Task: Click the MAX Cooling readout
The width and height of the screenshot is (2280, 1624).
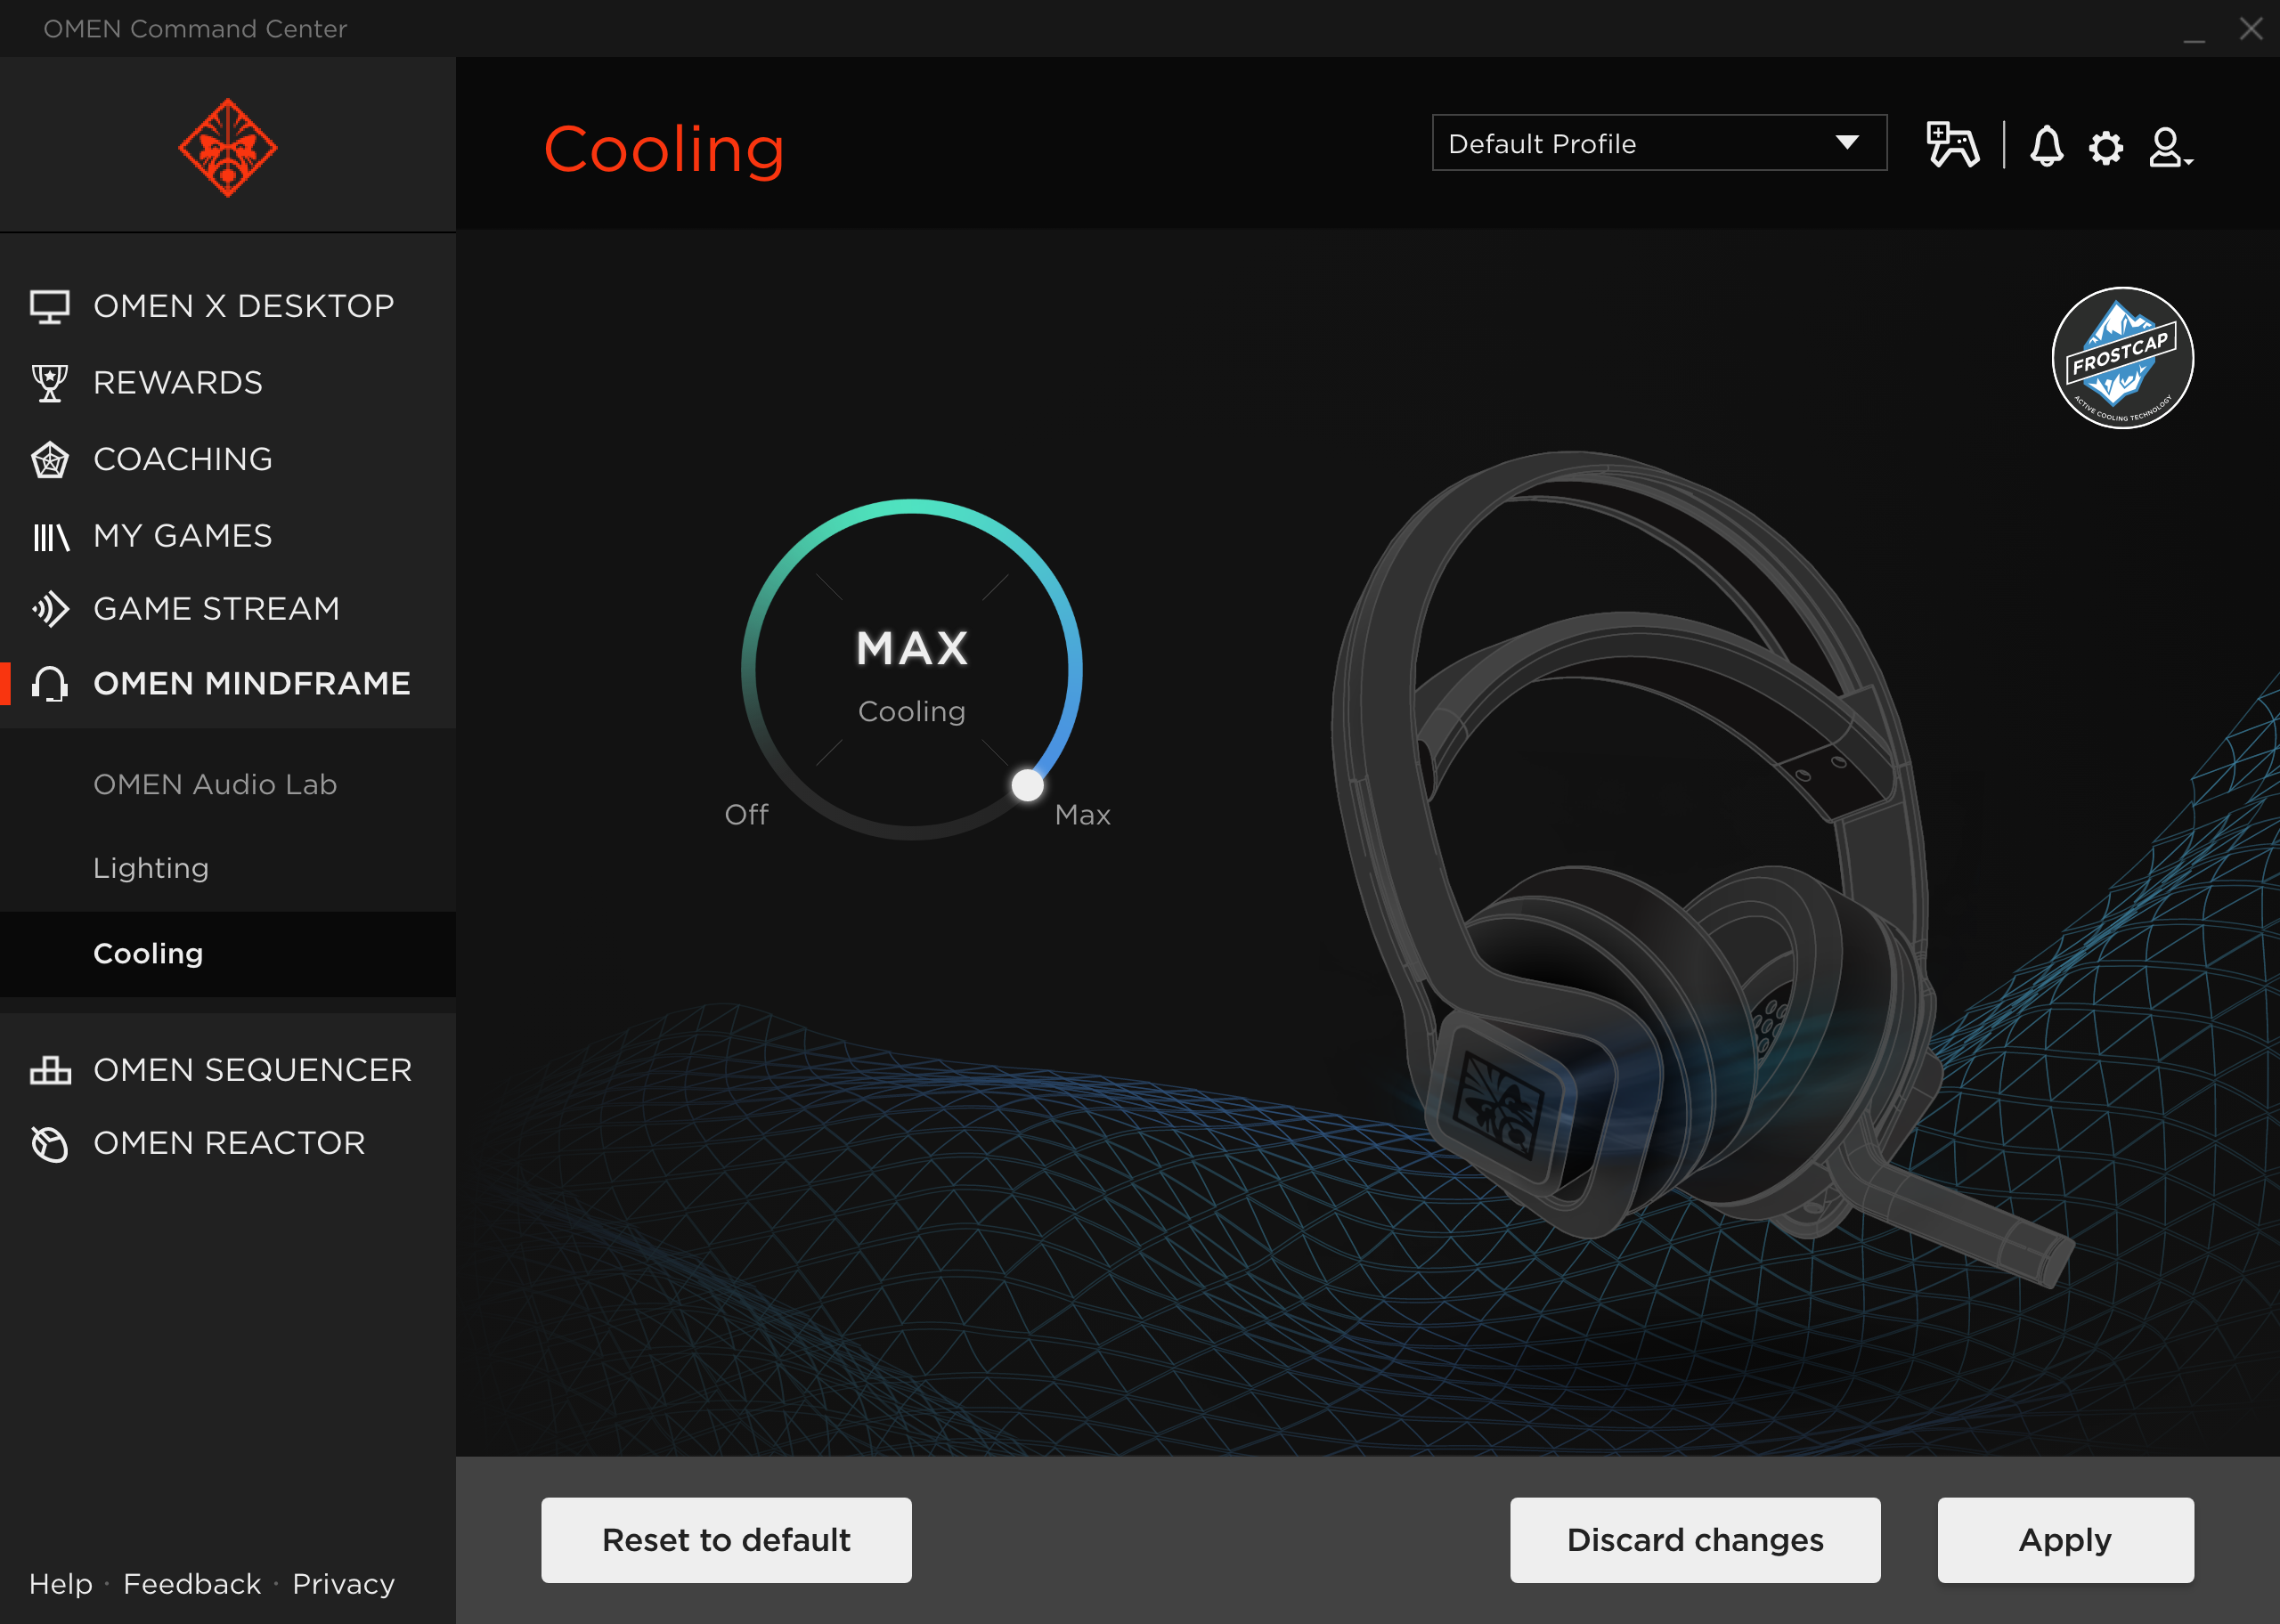Action: [x=912, y=675]
